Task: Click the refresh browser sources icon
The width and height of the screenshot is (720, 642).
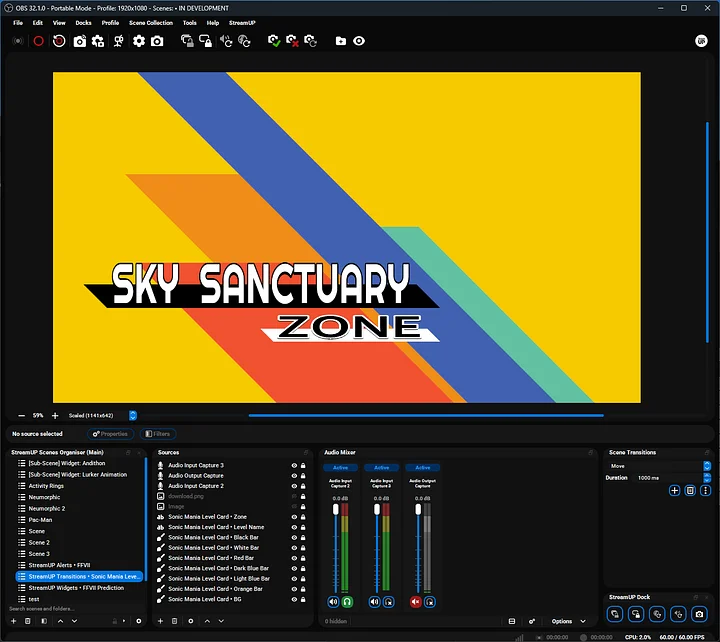Action: 244,41
